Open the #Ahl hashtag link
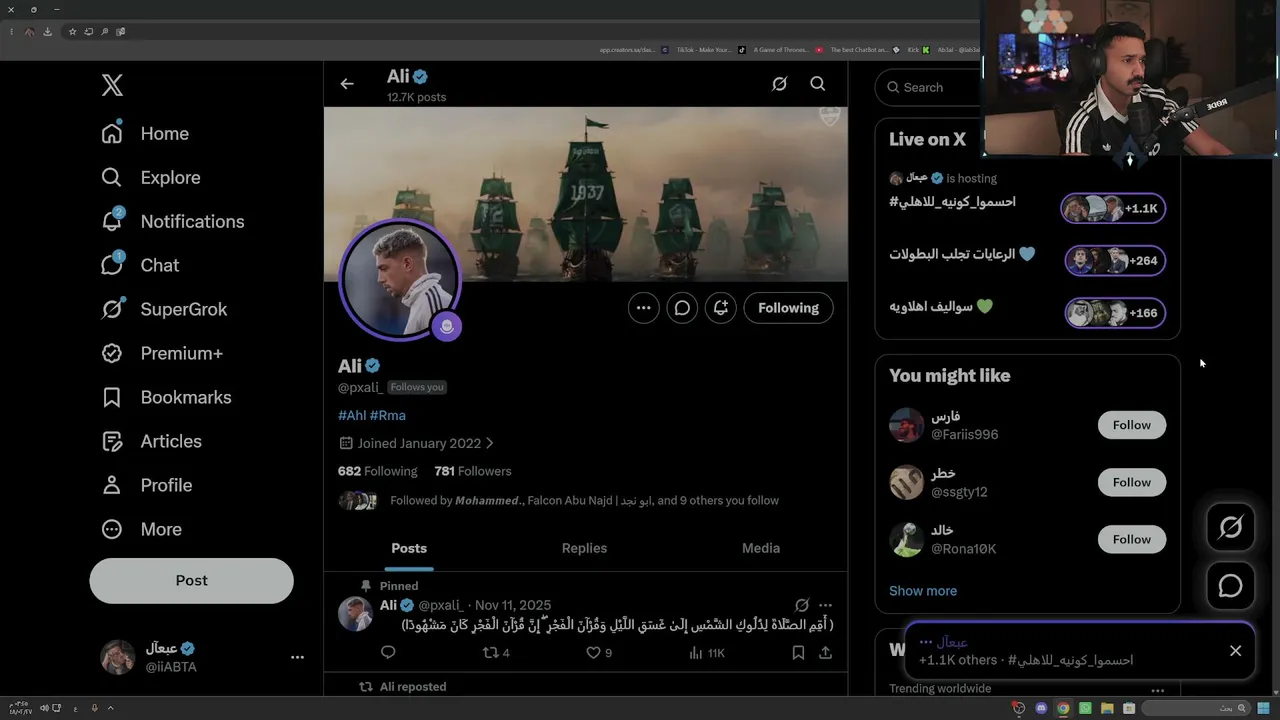 coord(352,415)
